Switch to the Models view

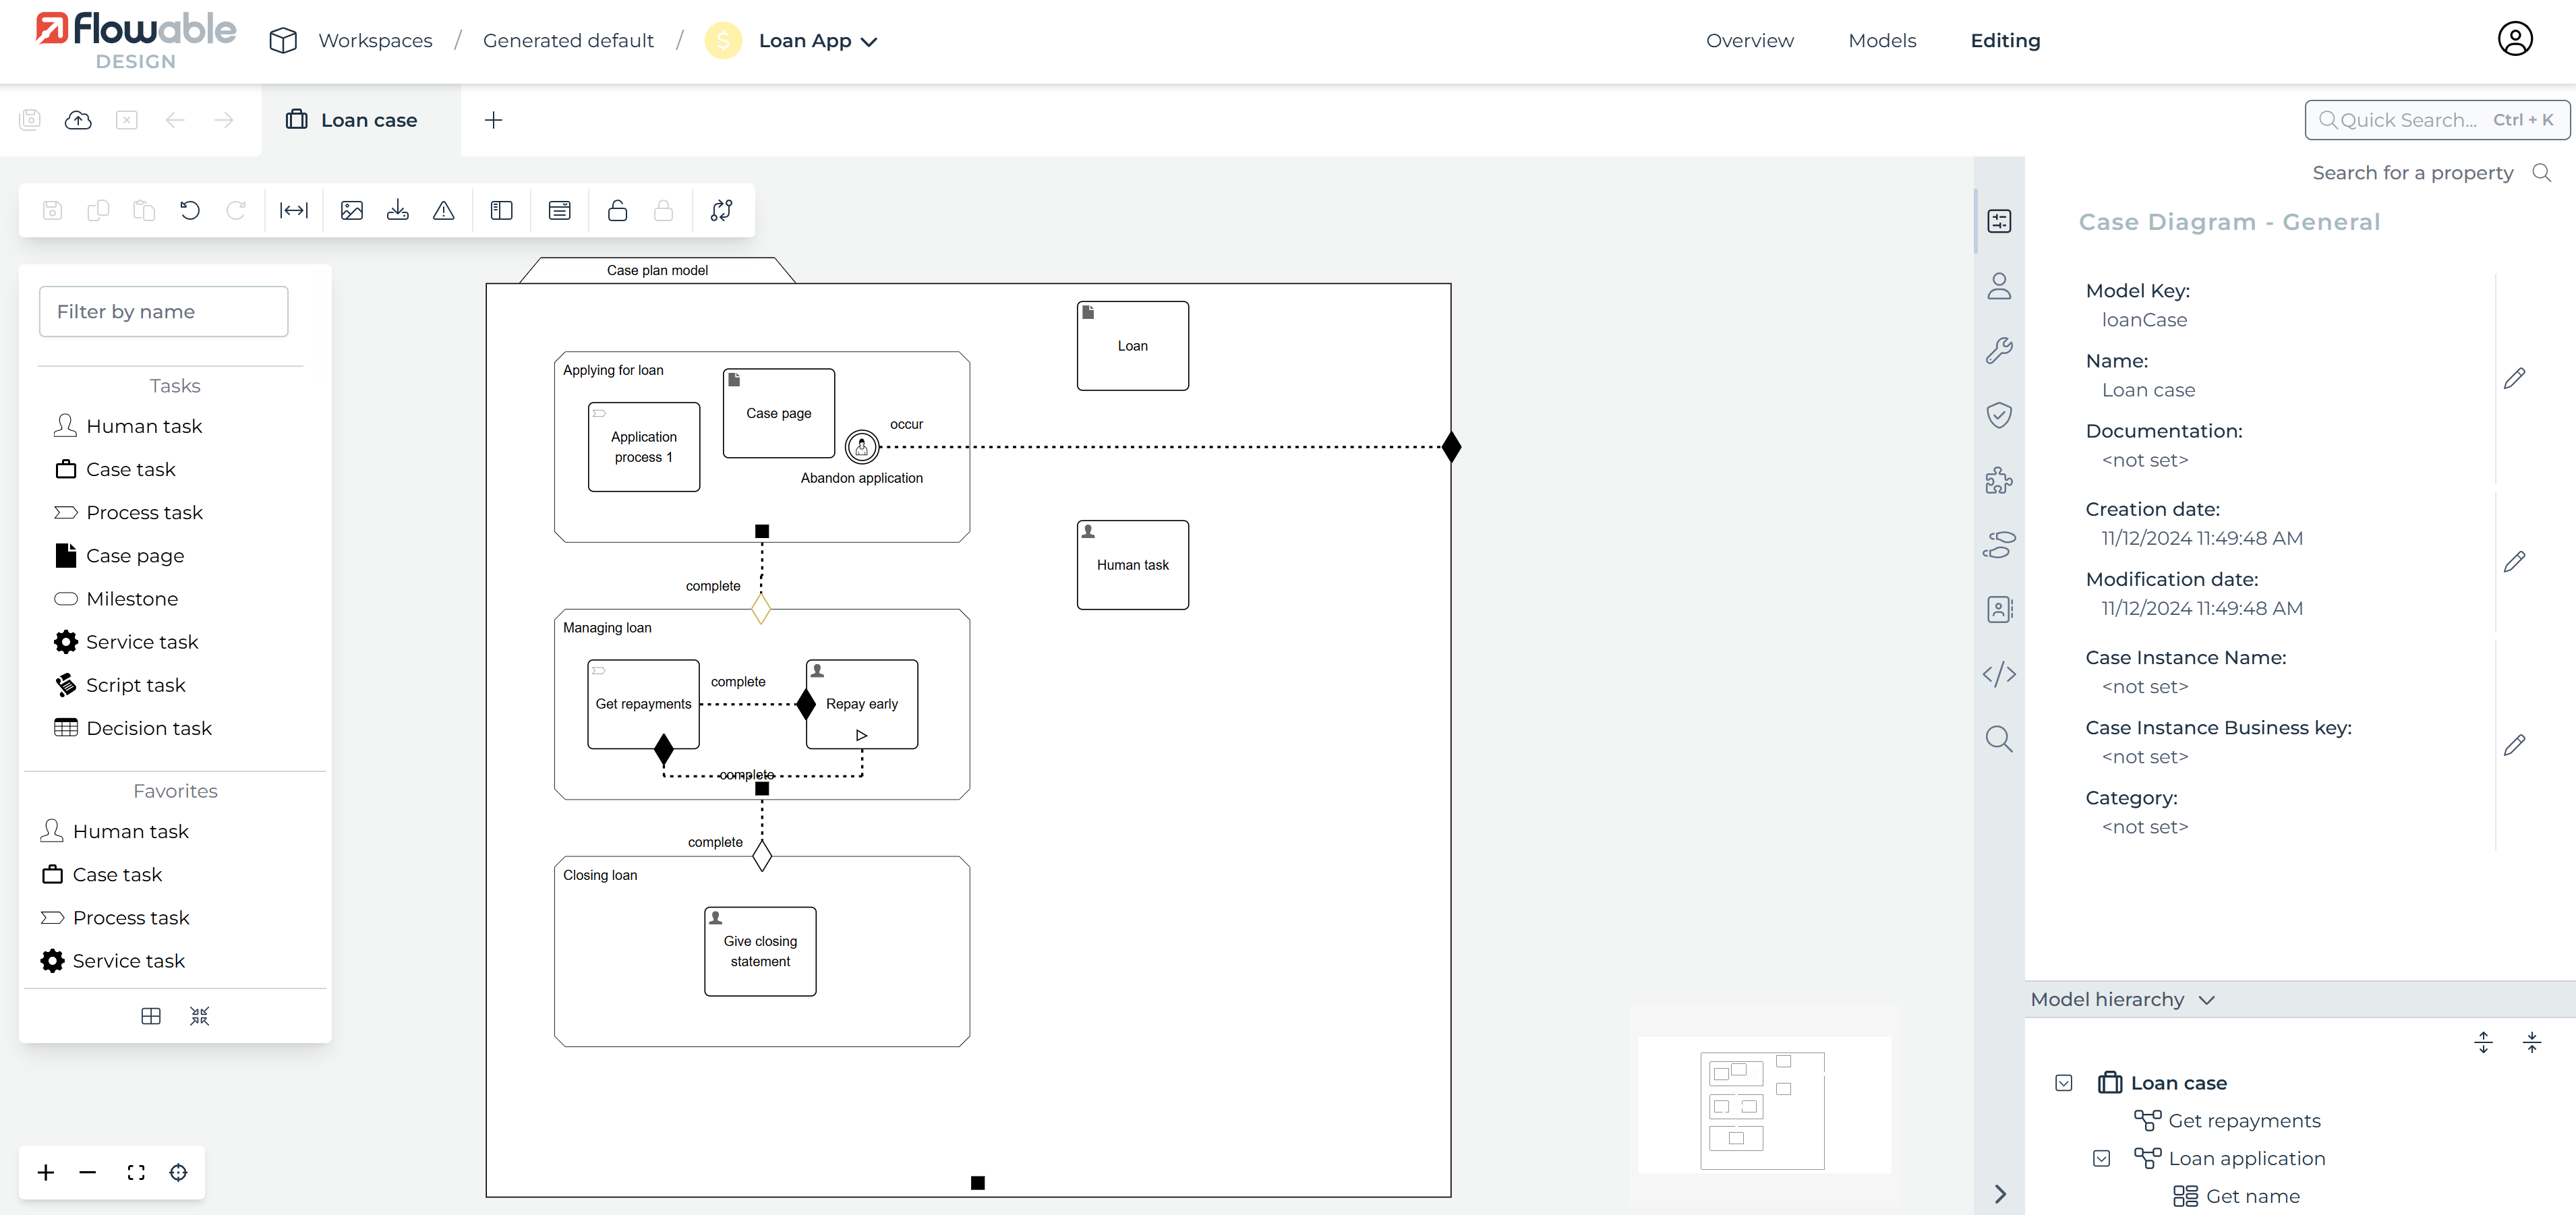[x=1882, y=41]
